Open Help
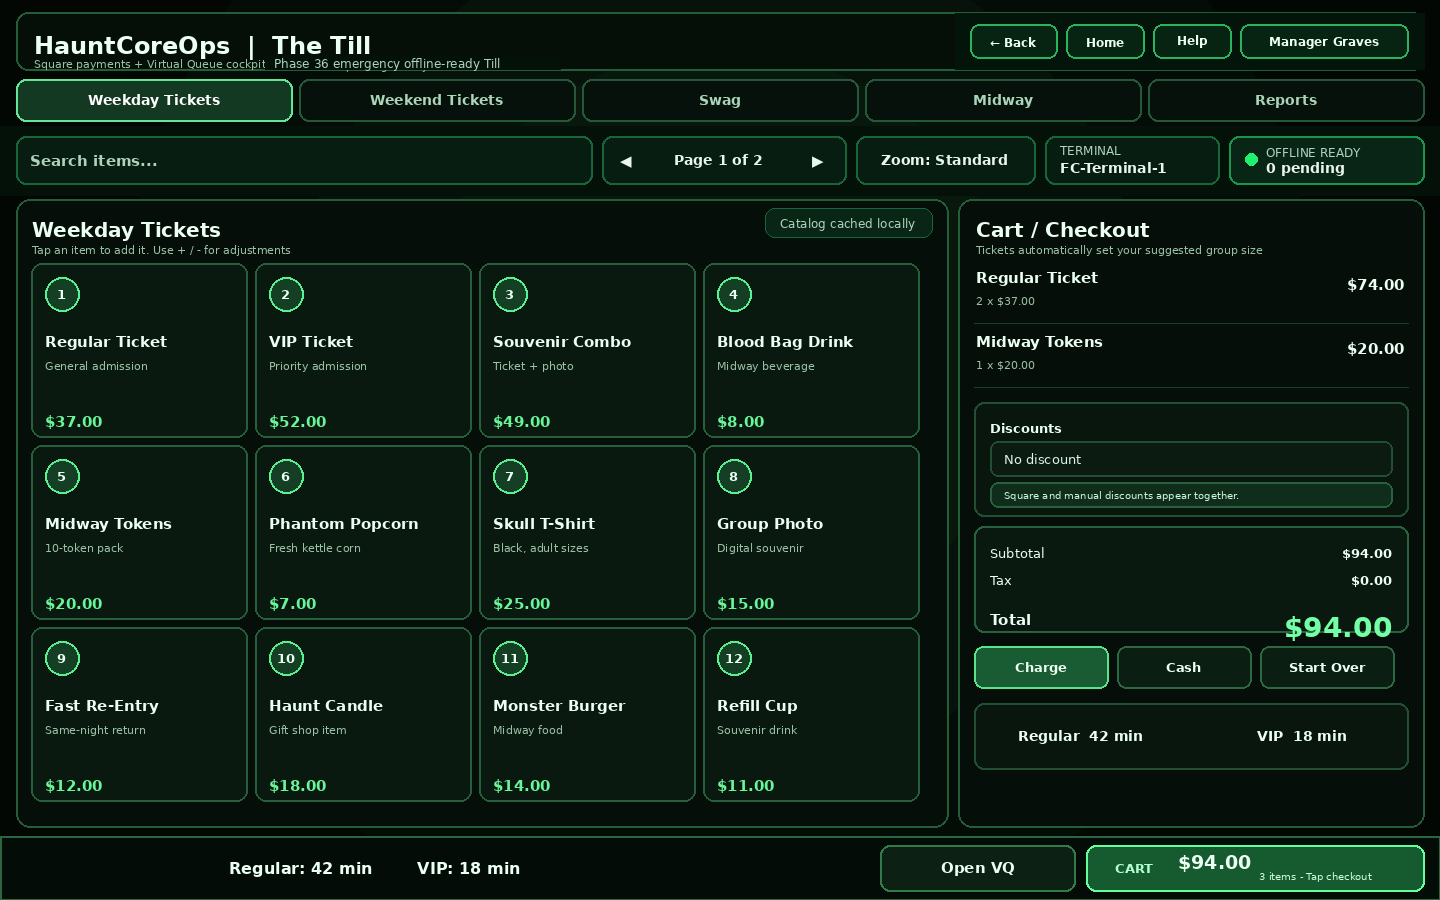The height and width of the screenshot is (900, 1440). tap(1192, 41)
